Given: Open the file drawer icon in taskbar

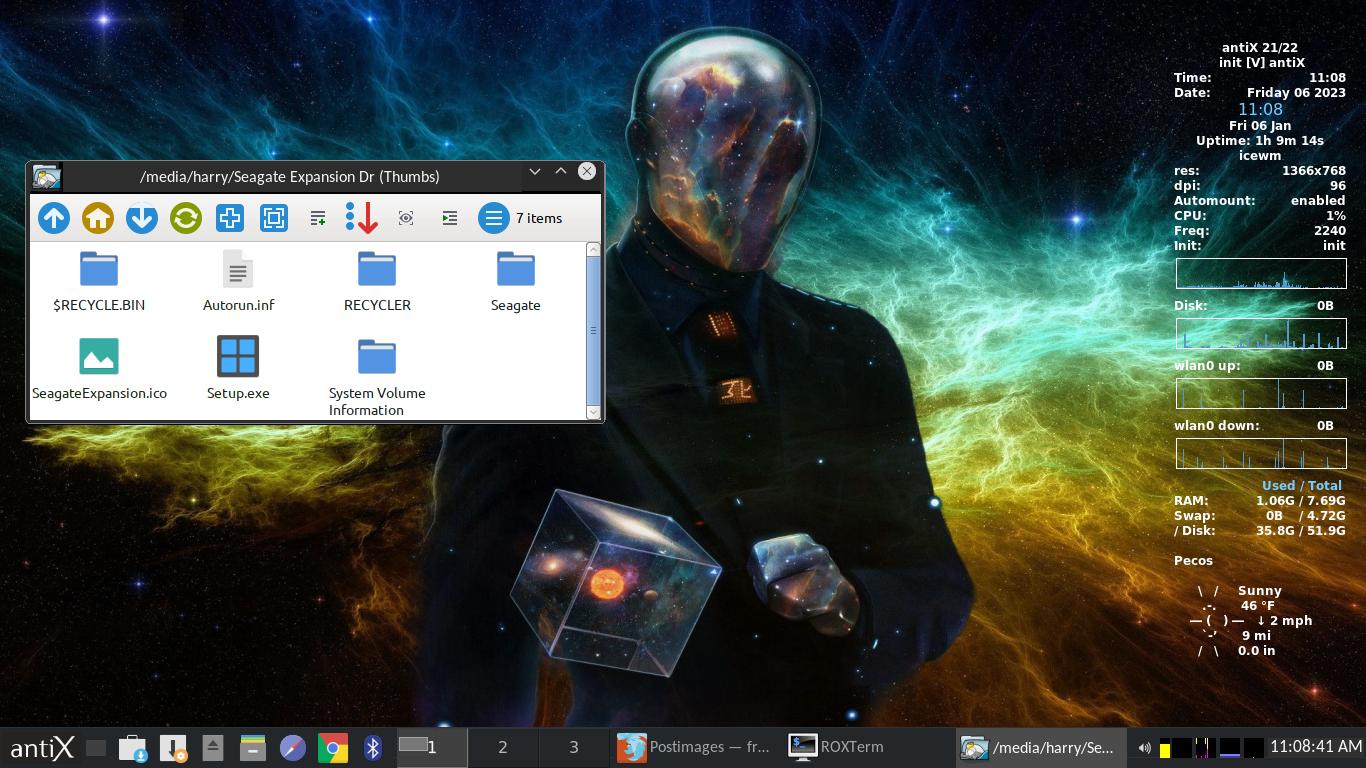Looking at the screenshot, I should (x=253, y=747).
